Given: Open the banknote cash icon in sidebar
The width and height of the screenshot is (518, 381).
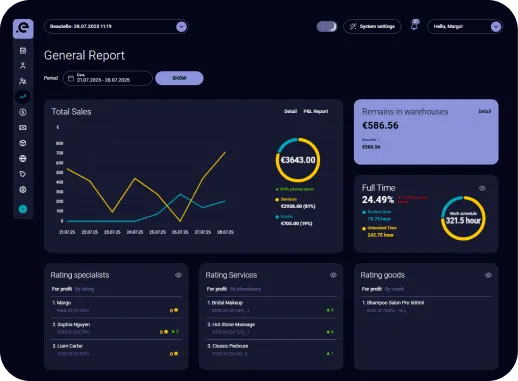Looking at the screenshot, I should click(x=23, y=128).
